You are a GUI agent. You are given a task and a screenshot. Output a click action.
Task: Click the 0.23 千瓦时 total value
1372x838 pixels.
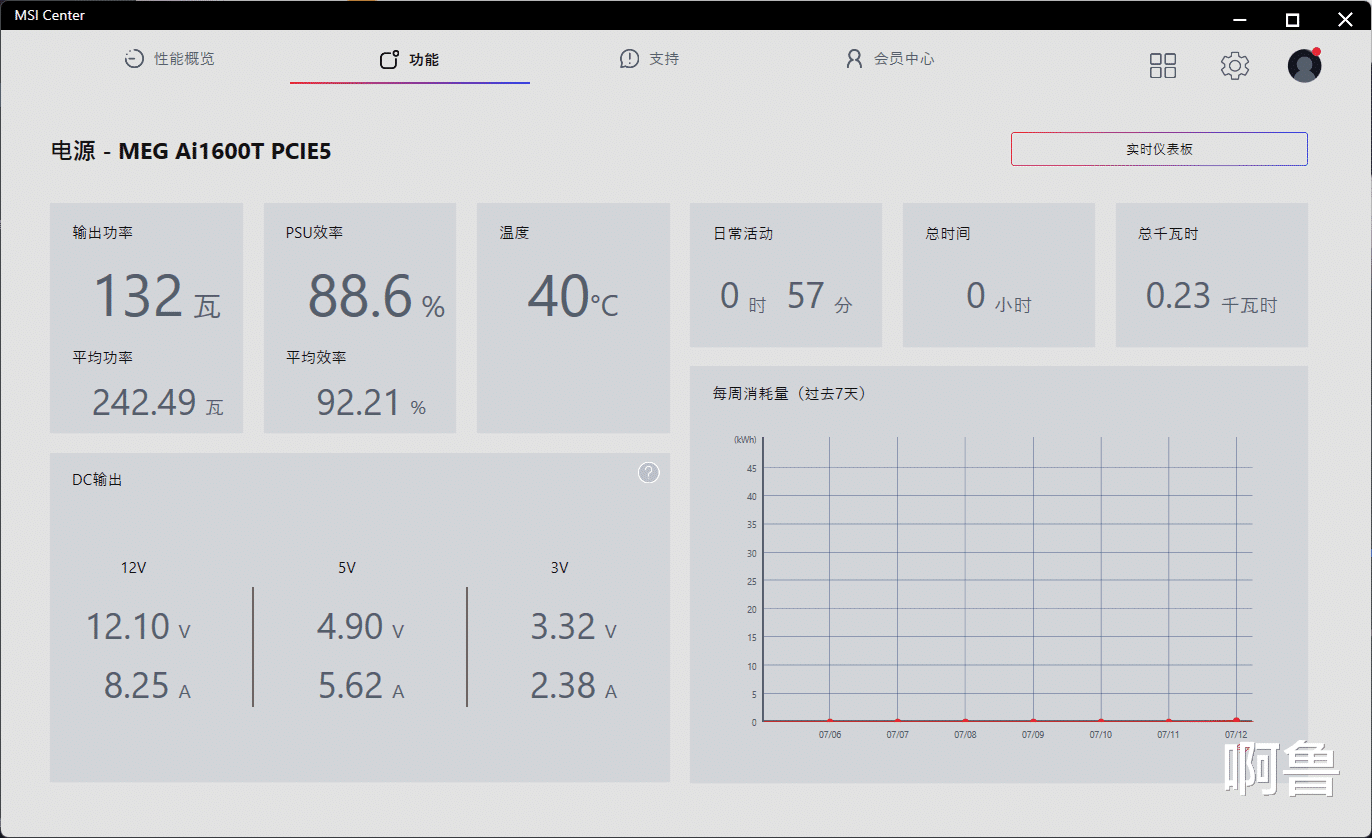(1211, 297)
